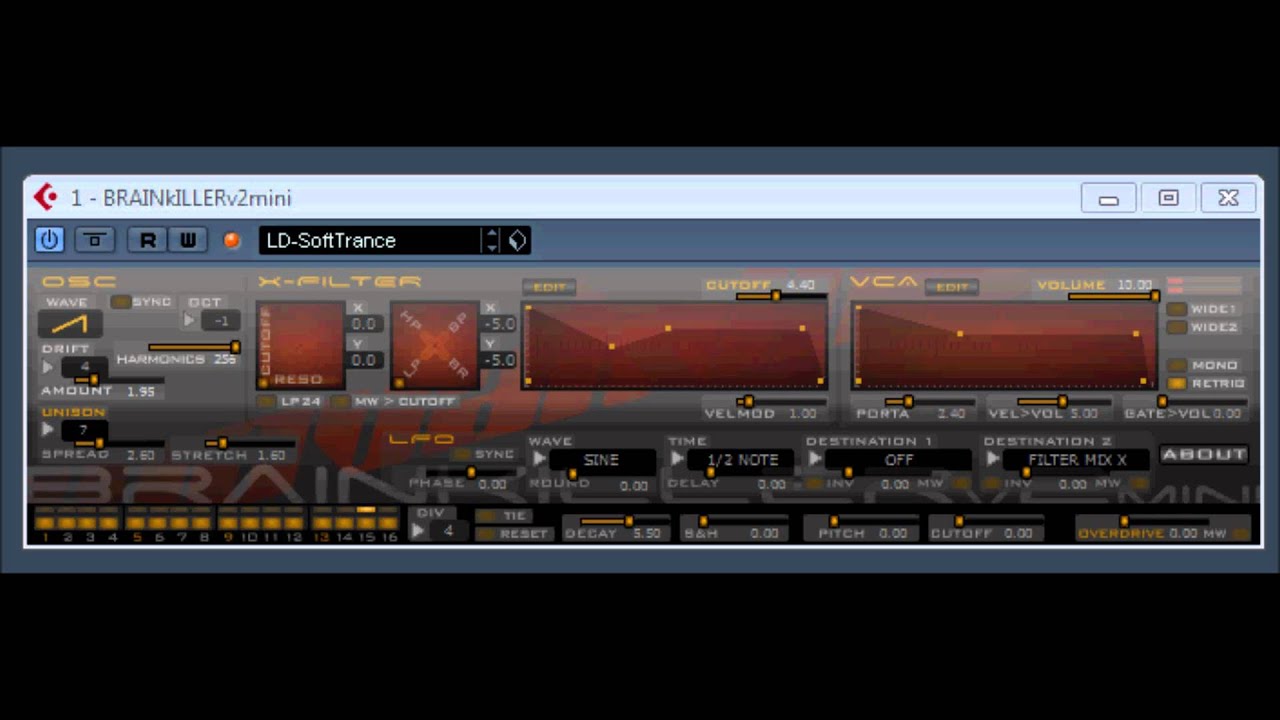Enable Read automation R button
Image resolution: width=1280 pixels, height=720 pixels.
[148, 240]
